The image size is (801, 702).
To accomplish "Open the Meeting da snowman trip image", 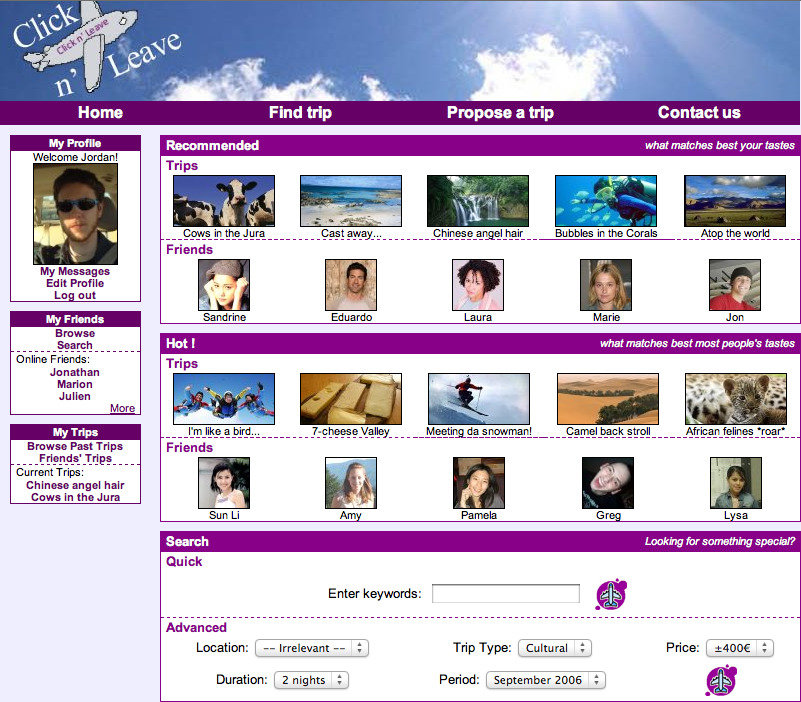I will point(479,399).
